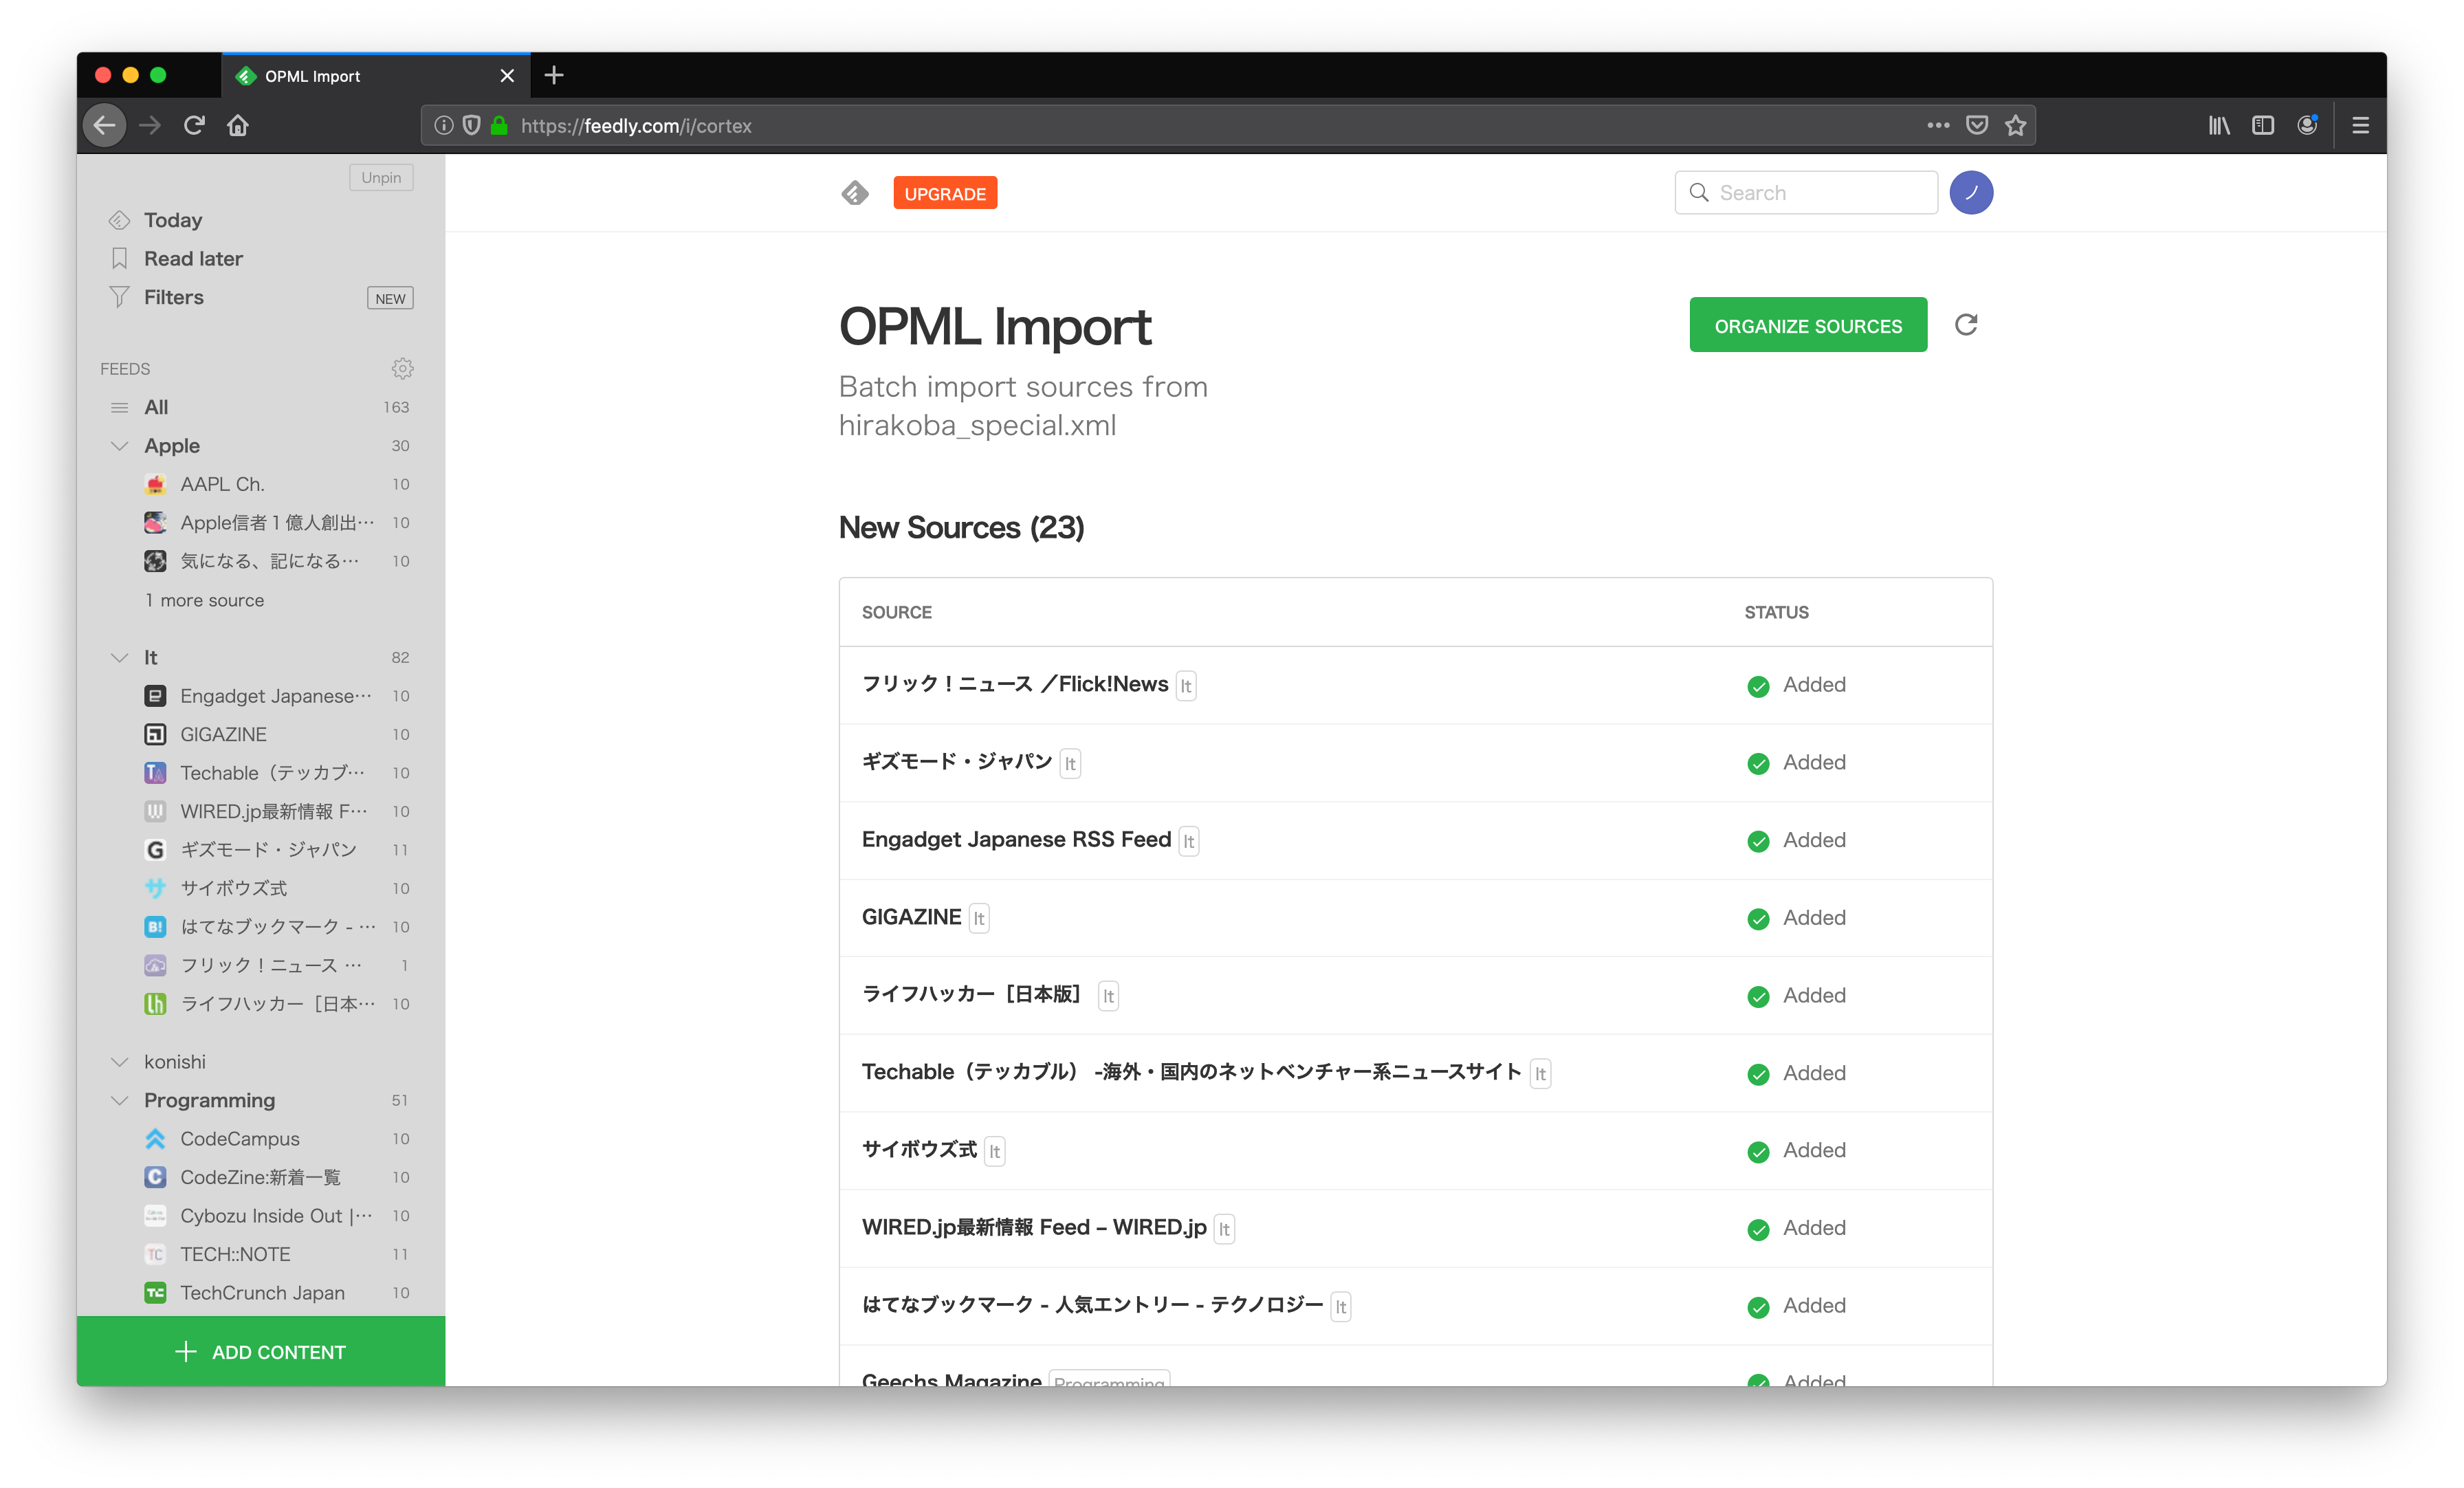The width and height of the screenshot is (2464, 1488).
Task: Collapse the Apple feed category
Action: pyautogui.click(x=120, y=446)
